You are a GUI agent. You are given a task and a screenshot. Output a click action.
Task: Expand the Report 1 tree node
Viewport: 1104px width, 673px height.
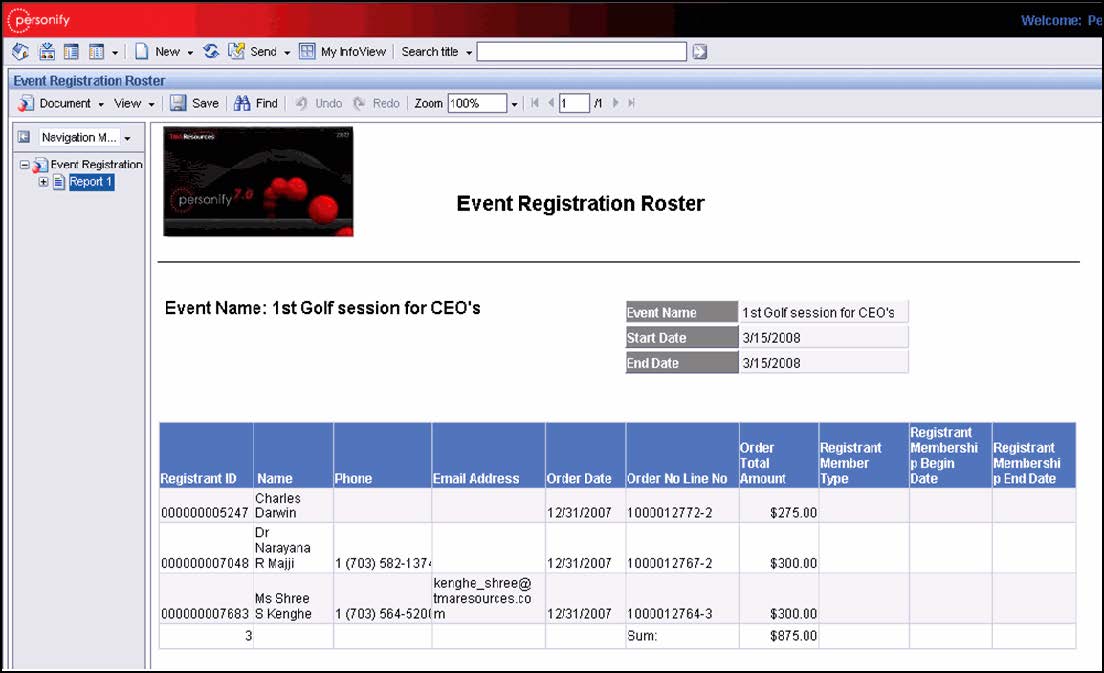click(x=43, y=182)
